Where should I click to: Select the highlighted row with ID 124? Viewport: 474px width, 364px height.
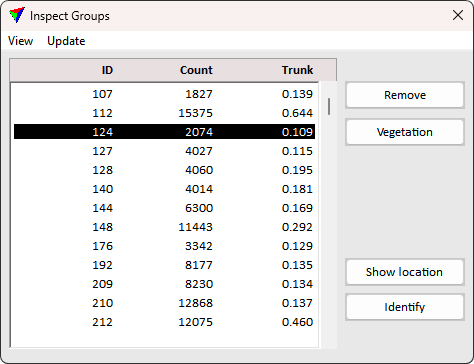click(164, 132)
